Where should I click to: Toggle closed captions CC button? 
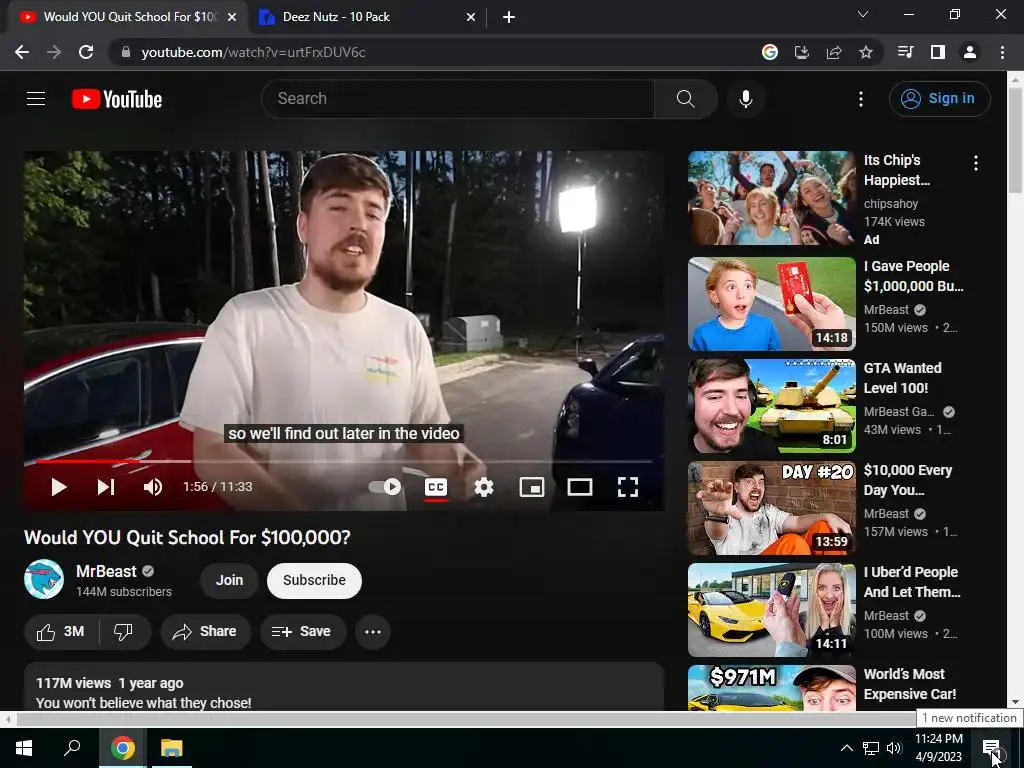coord(436,487)
